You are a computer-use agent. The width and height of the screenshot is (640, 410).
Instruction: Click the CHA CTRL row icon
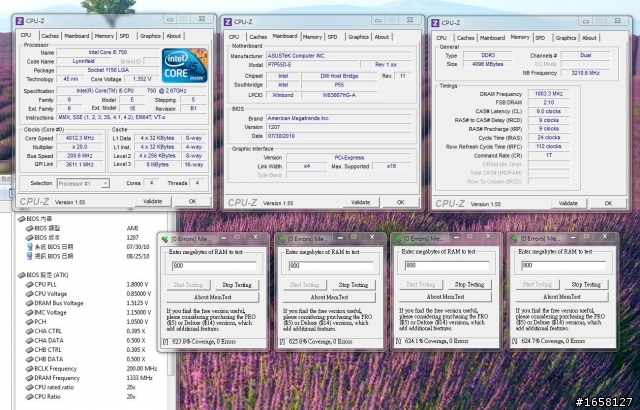click(x=29, y=331)
